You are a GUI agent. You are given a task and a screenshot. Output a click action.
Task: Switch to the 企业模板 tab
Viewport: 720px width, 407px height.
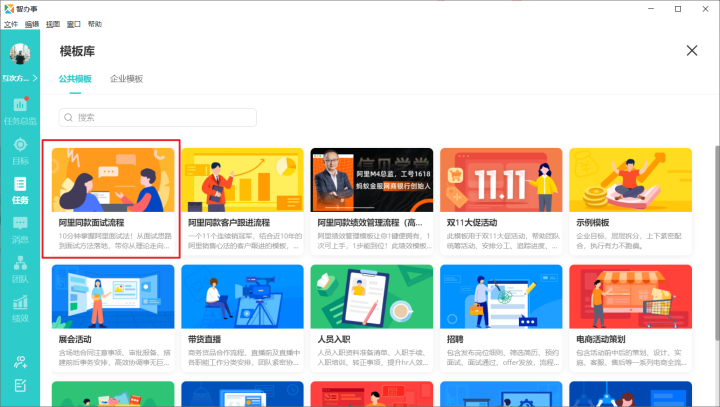[x=126, y=79]
